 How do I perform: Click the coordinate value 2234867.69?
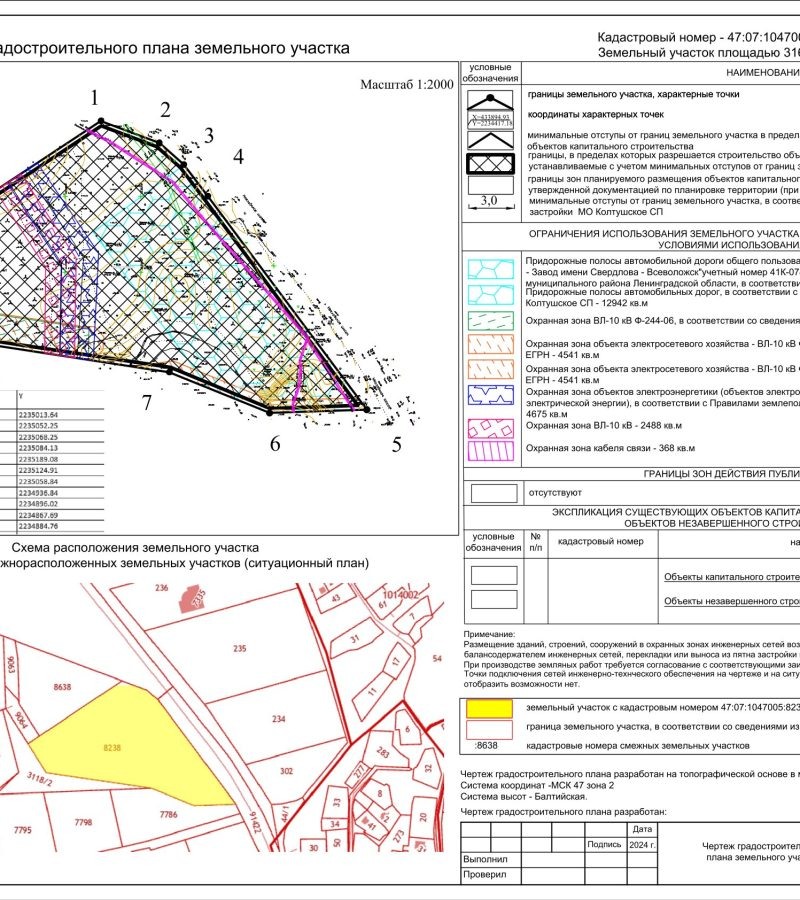(38, 515)
